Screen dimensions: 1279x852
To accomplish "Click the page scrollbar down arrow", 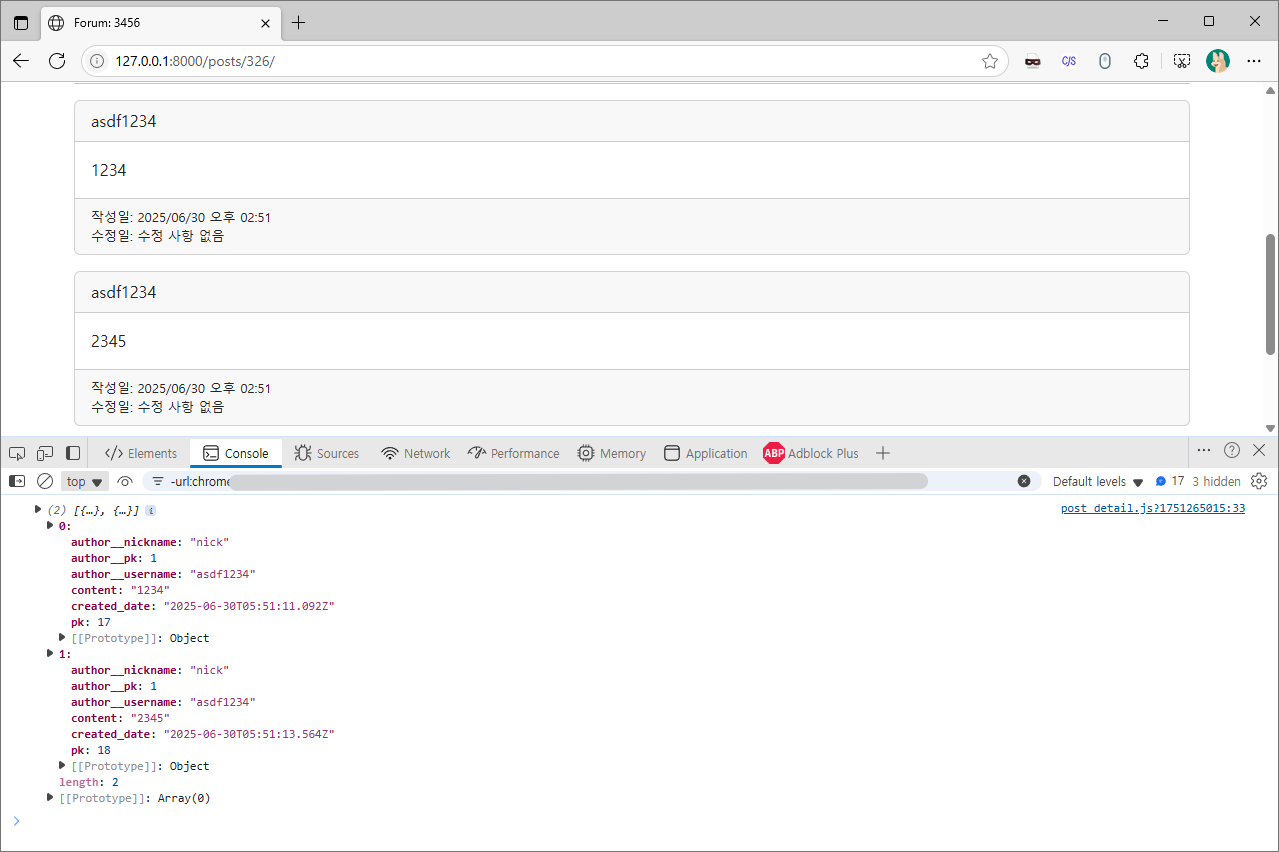I will tap(1270, 428).
